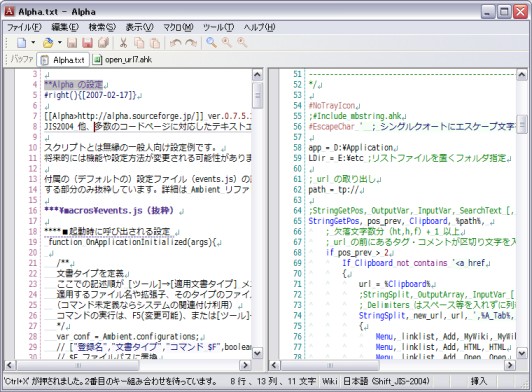Open the New document dropdown arrow
Screen dimensions: 532x392
click(33, 43)
